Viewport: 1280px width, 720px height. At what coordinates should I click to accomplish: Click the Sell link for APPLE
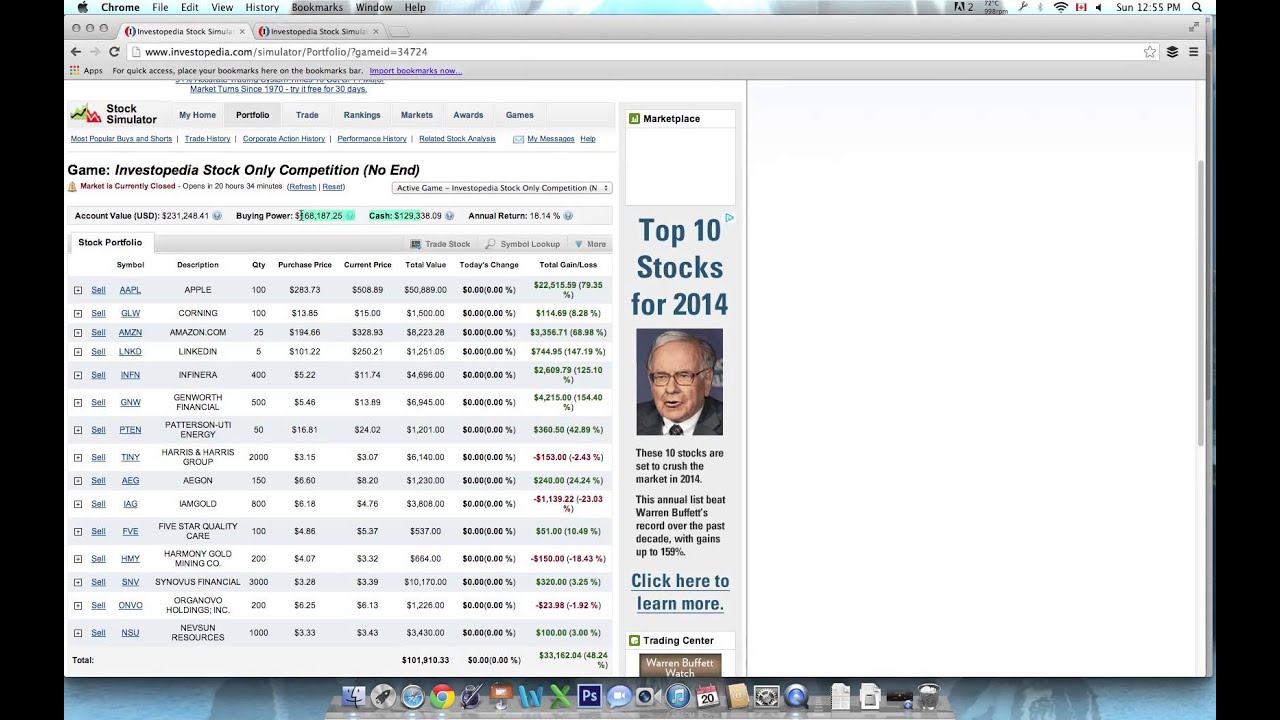(98, 290)
